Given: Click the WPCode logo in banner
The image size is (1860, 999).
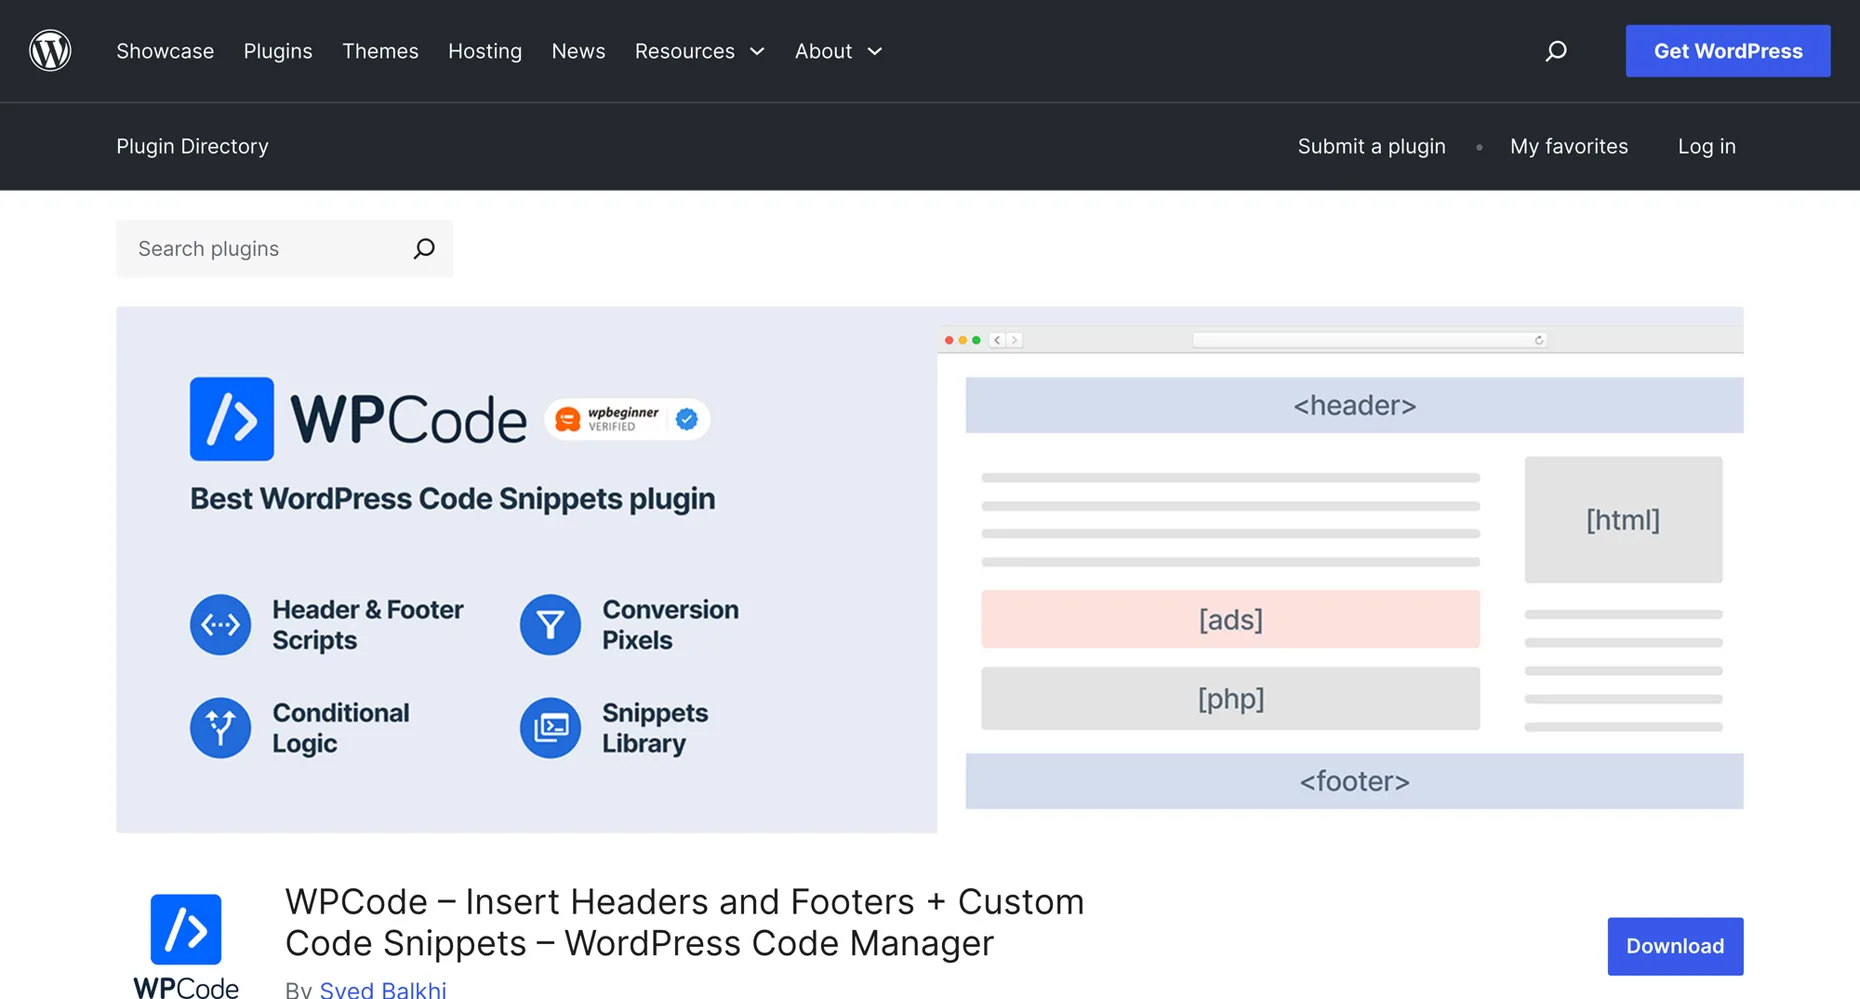Looking at the screenshot, I should (358, 419).
